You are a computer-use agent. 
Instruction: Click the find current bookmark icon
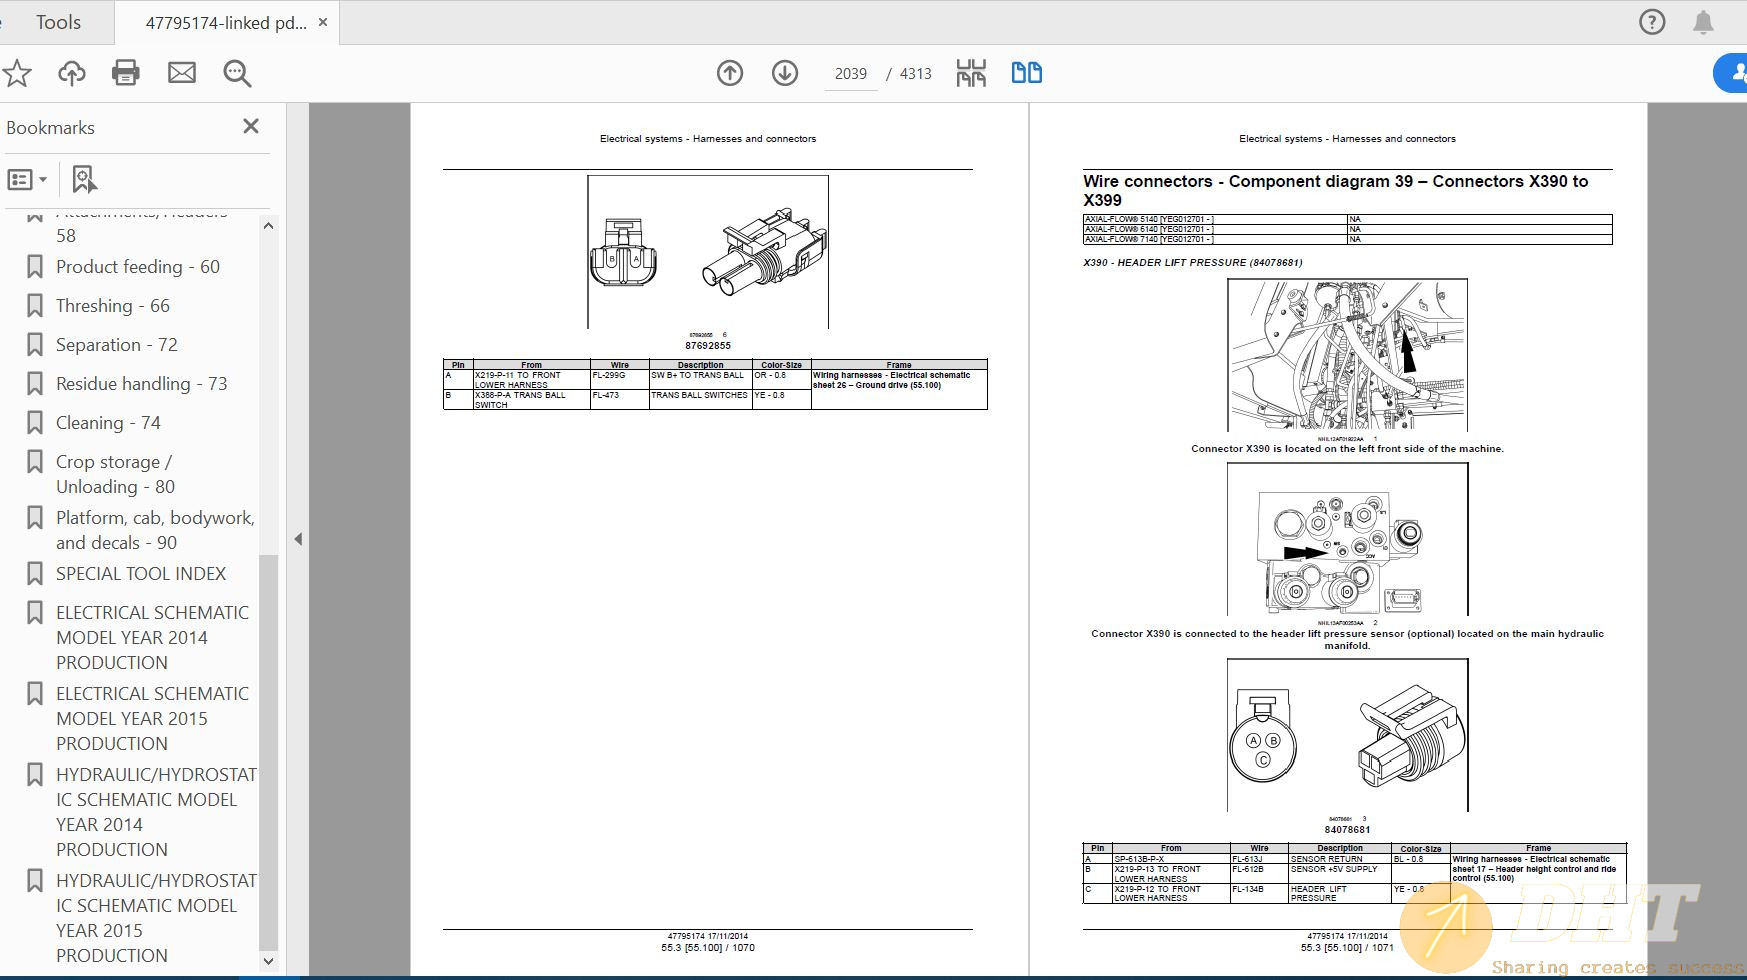point(85,180)
